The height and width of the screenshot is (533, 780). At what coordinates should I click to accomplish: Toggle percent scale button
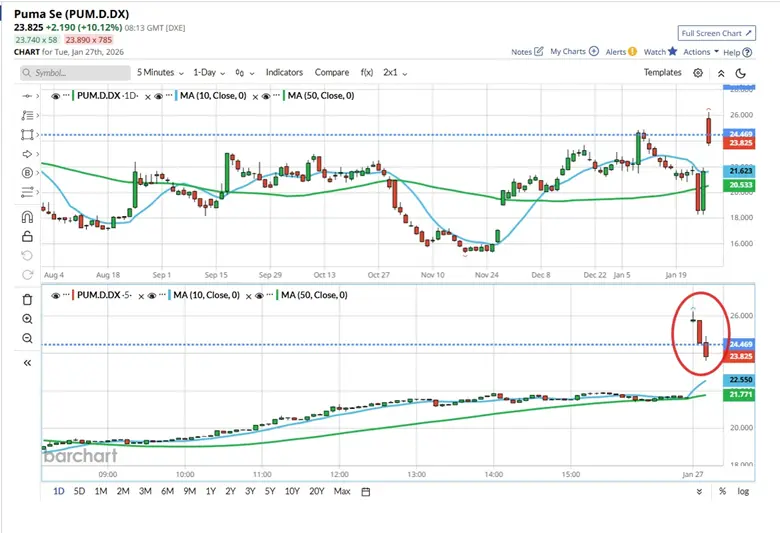coord(722,491)
